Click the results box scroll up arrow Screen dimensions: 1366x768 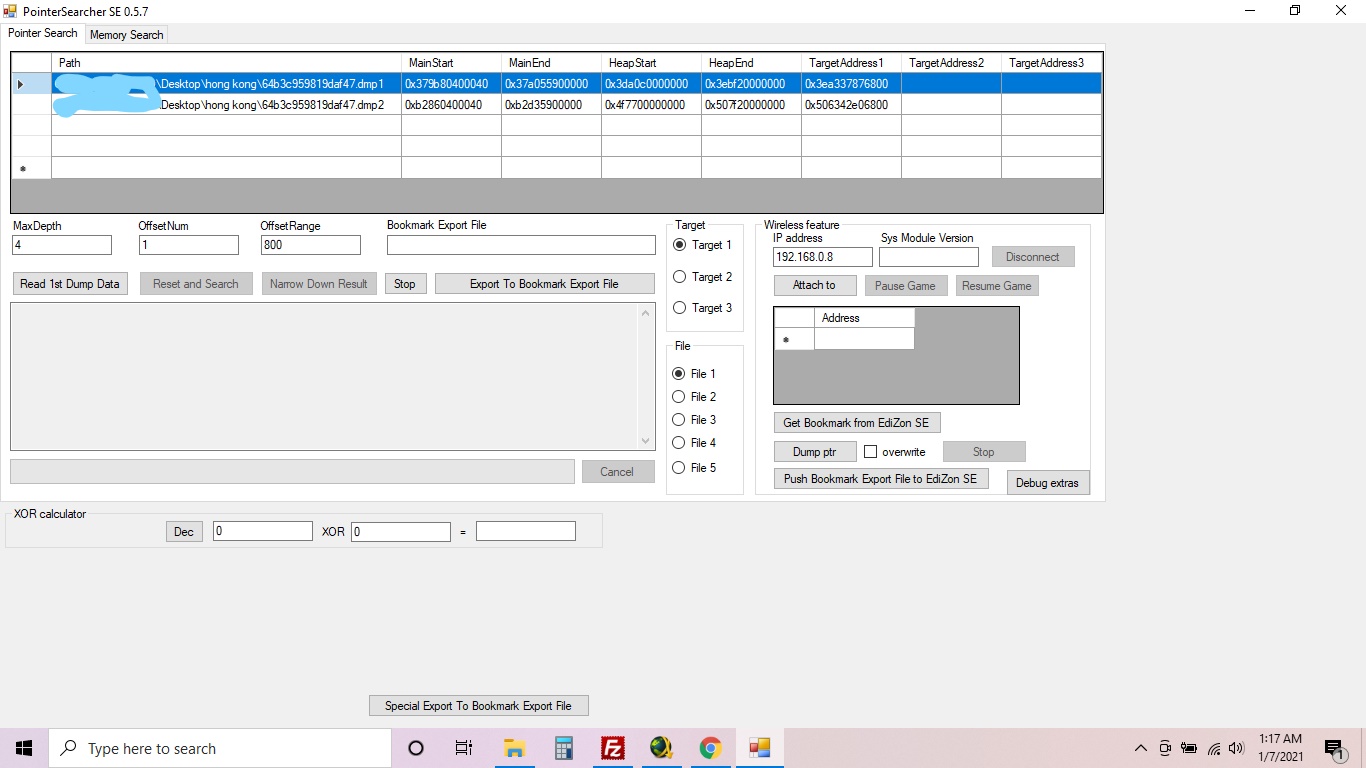[646, 314]
